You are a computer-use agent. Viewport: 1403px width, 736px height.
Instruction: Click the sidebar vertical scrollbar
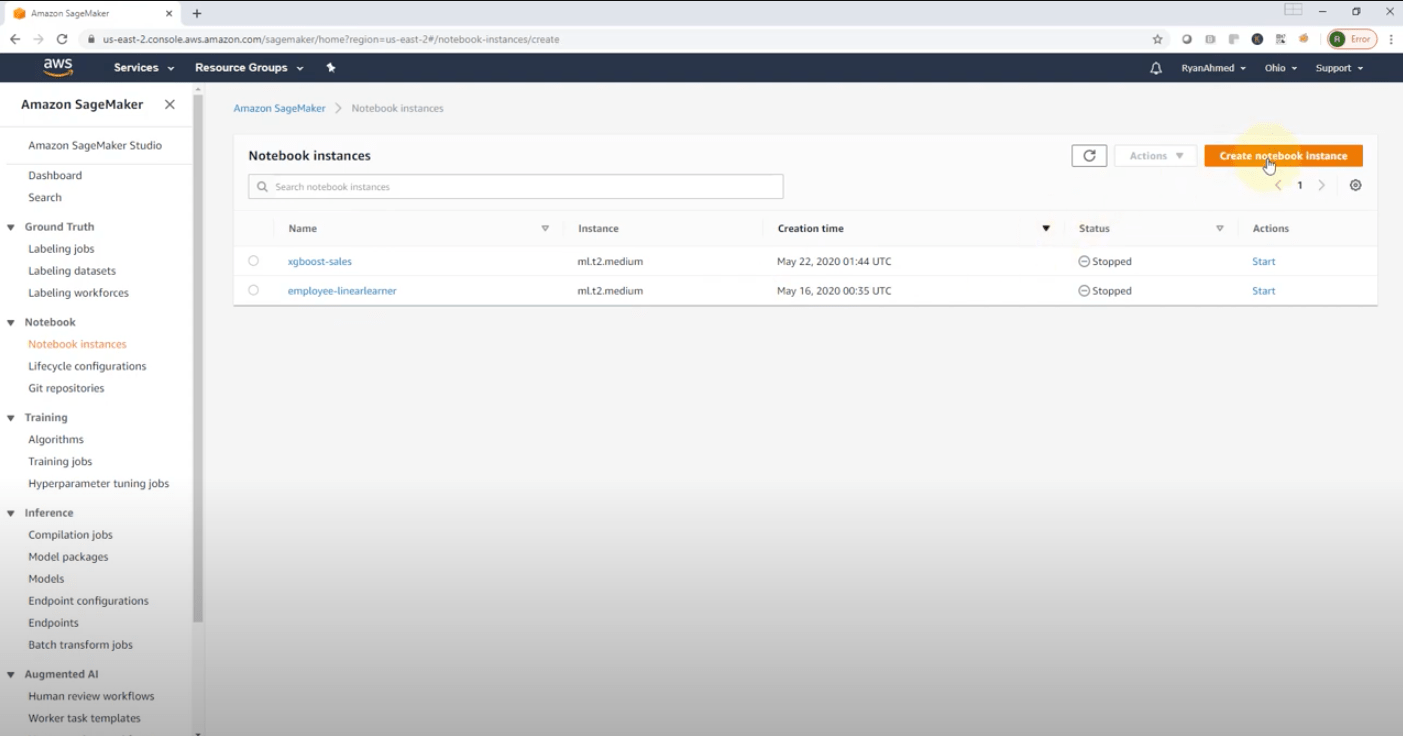coord(198,360)
